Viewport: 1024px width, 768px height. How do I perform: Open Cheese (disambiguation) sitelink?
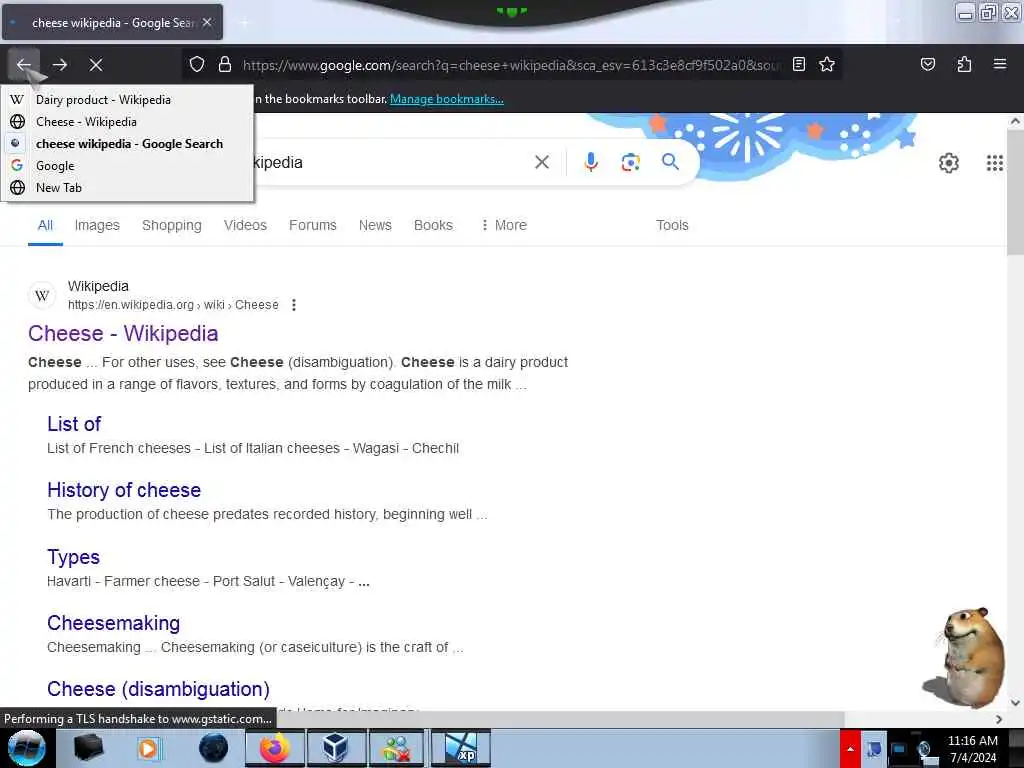158,689
